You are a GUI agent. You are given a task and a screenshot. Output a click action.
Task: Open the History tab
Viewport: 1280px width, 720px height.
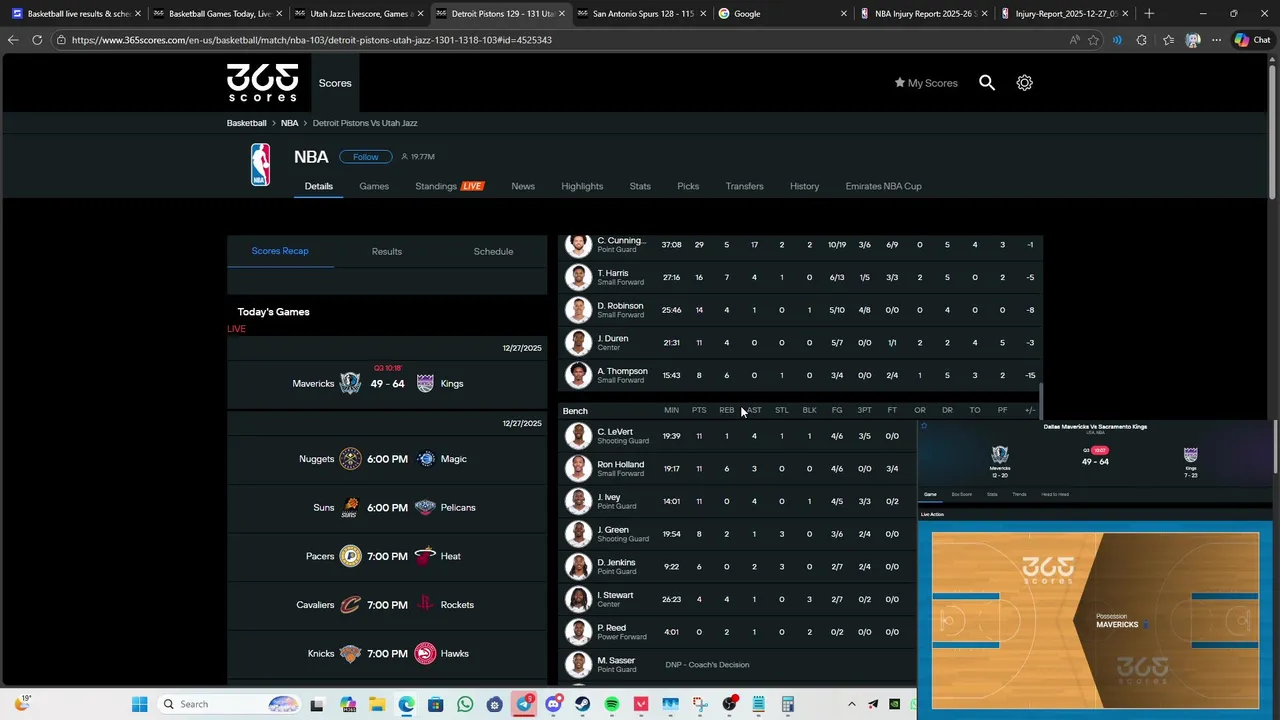804,186
